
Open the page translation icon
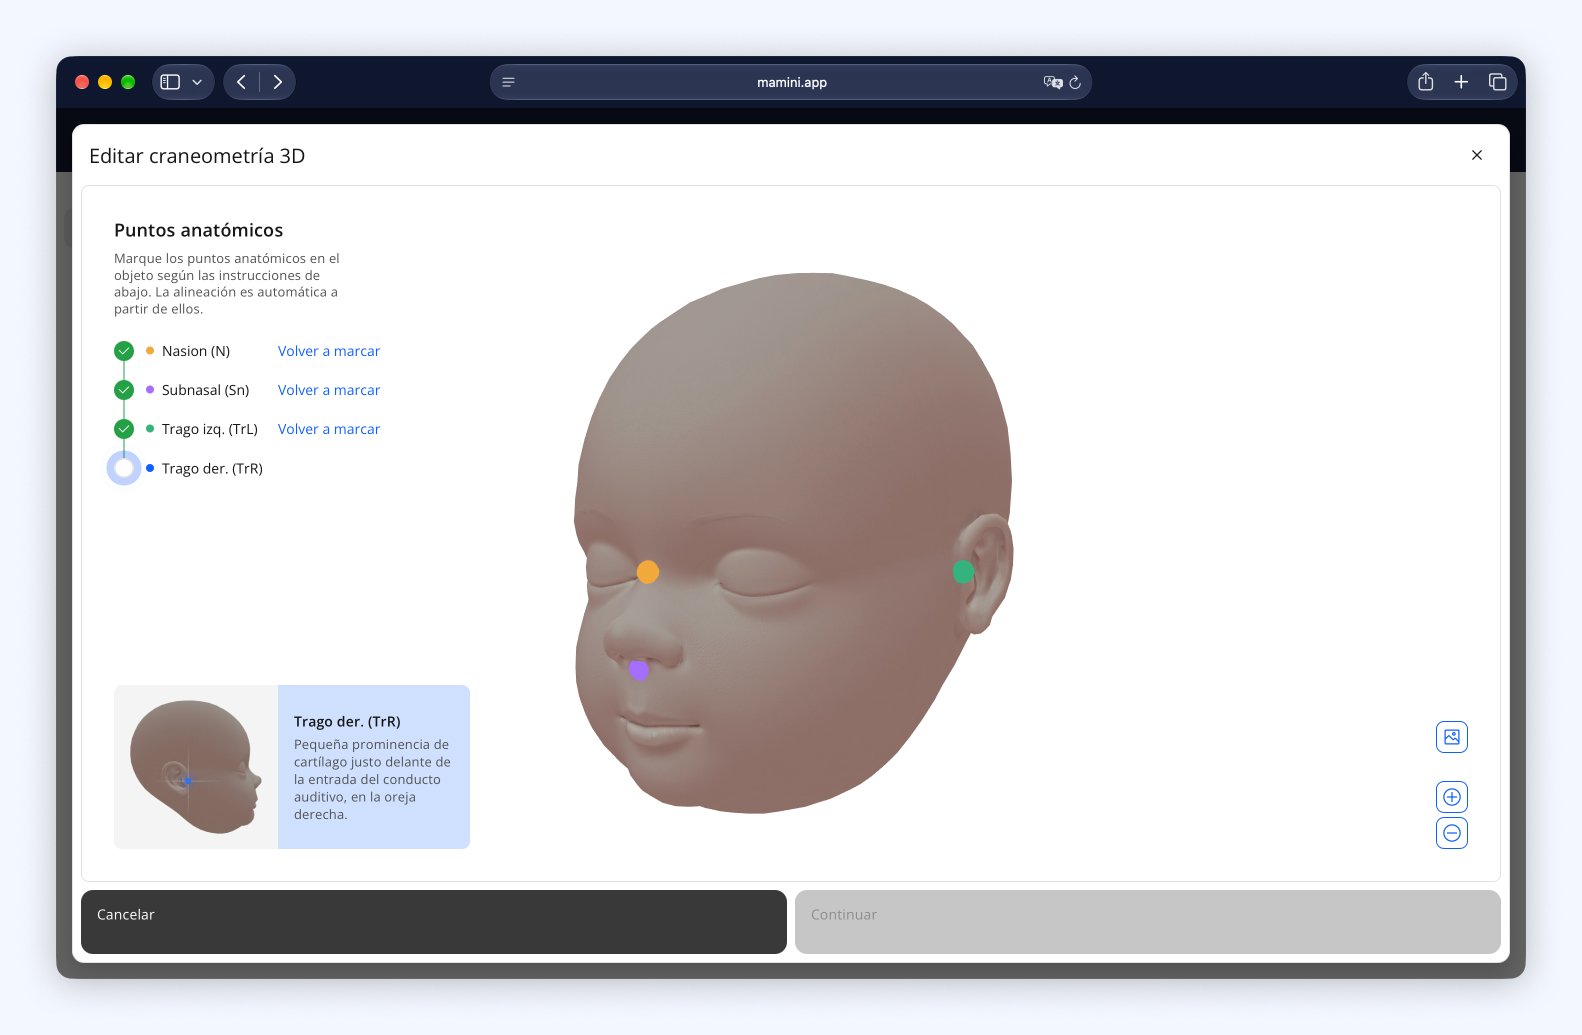1052,82
